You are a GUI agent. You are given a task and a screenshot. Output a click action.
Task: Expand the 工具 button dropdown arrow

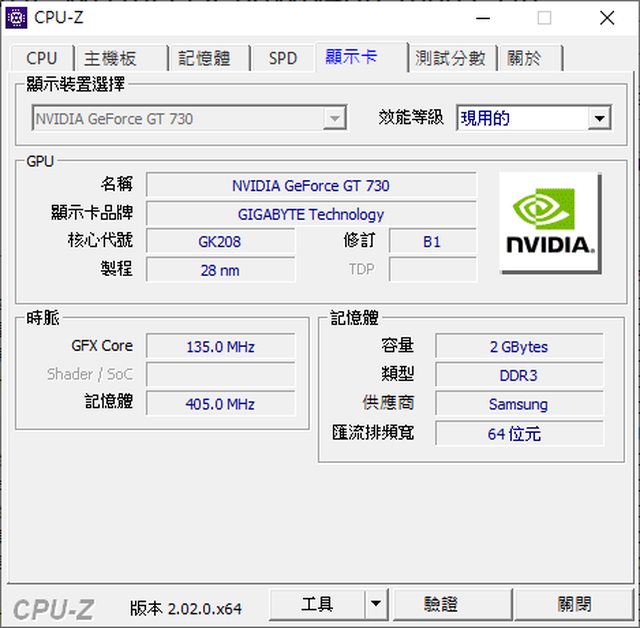pyautogui.click(x=375, y=604)
